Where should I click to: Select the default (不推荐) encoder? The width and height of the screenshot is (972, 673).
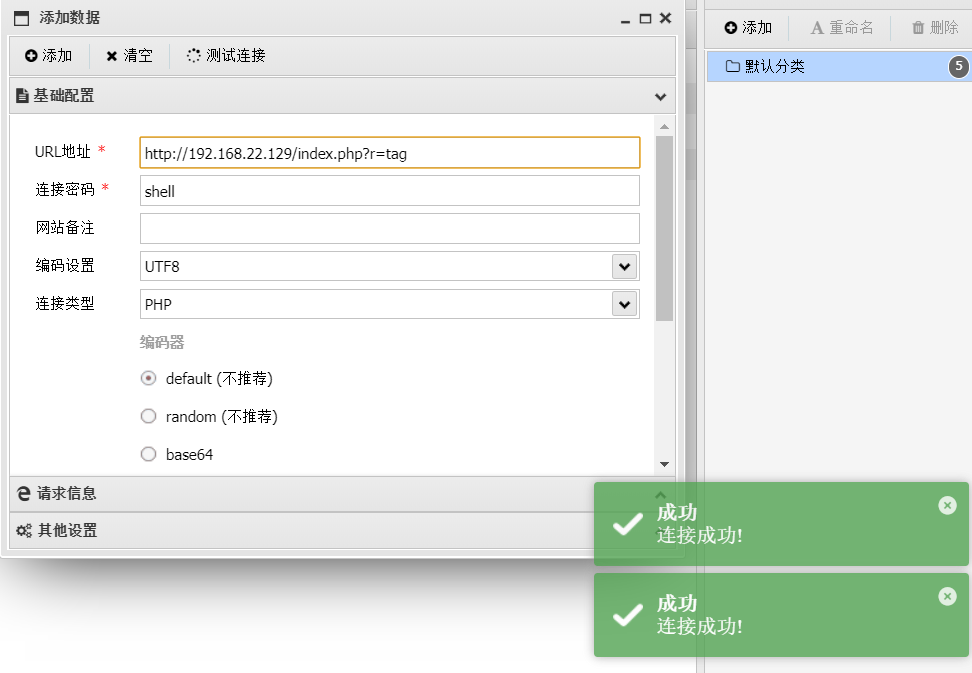149,378
